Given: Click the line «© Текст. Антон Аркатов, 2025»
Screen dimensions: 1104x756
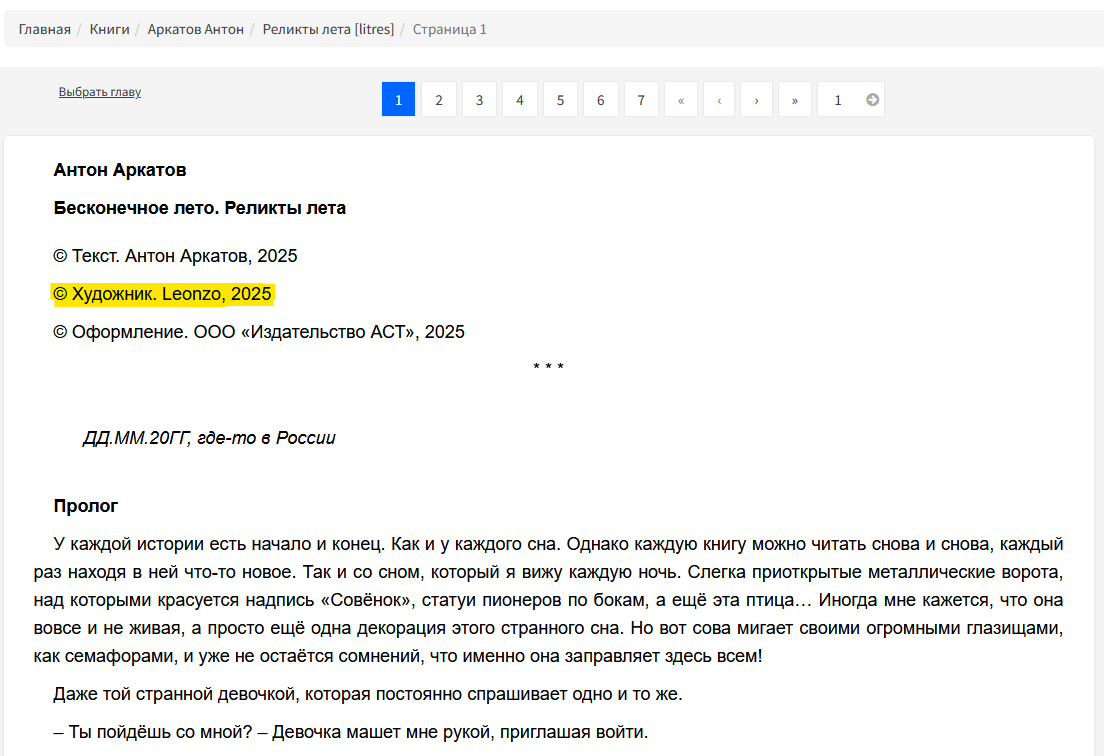Looking at the screenshot, I should [x=175, y=256].
